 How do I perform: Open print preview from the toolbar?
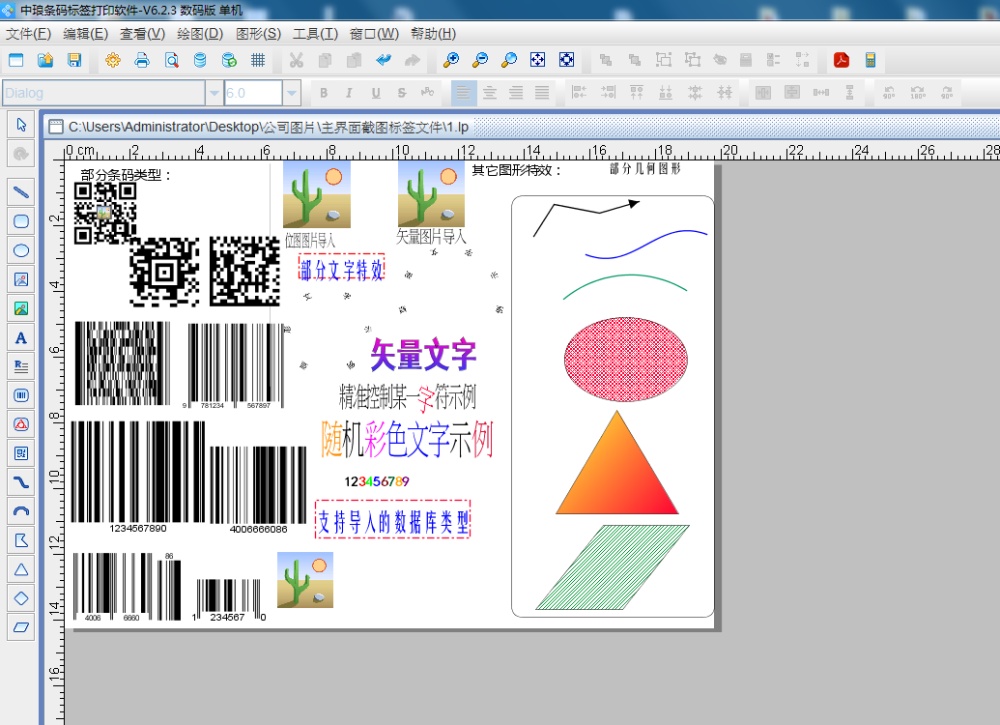pyautogui.click(x=171, y=60)
